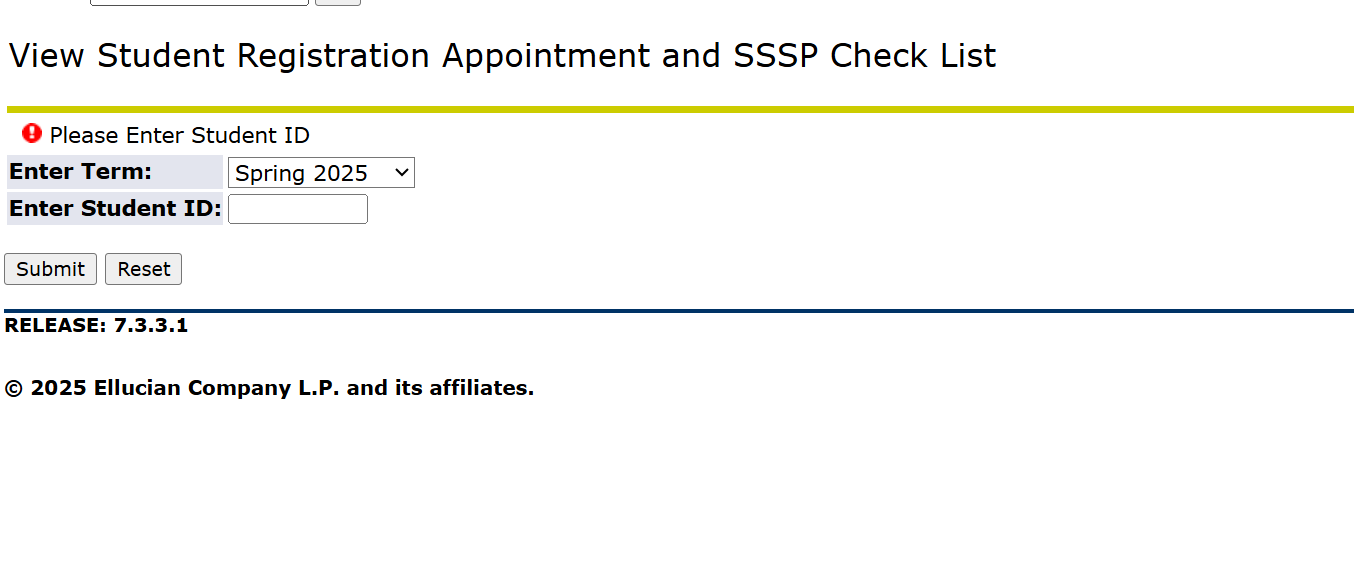Screen dimensions: 1354x588
Task: Click the words "View Student Registration Appointment" in the heading
Action: coord(330,56)
